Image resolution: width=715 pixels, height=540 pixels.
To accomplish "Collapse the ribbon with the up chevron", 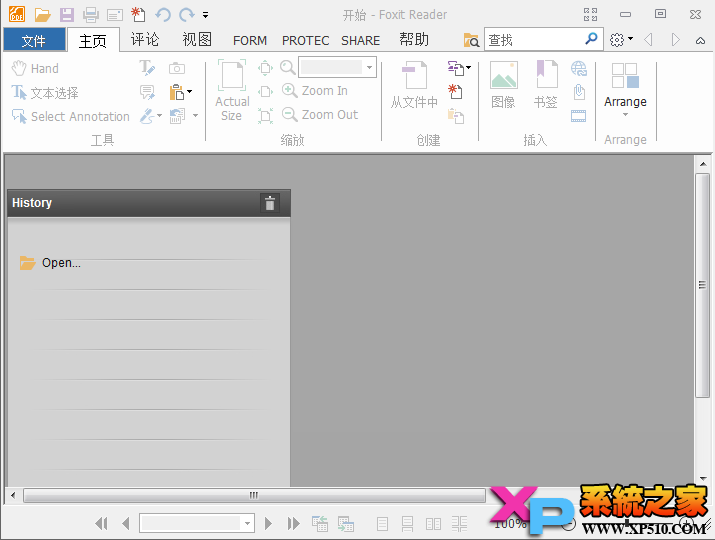I will tap(700, 41).
